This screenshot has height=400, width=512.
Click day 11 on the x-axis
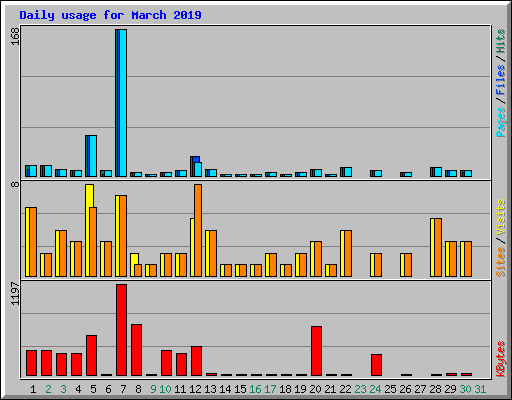pos(180,389)
